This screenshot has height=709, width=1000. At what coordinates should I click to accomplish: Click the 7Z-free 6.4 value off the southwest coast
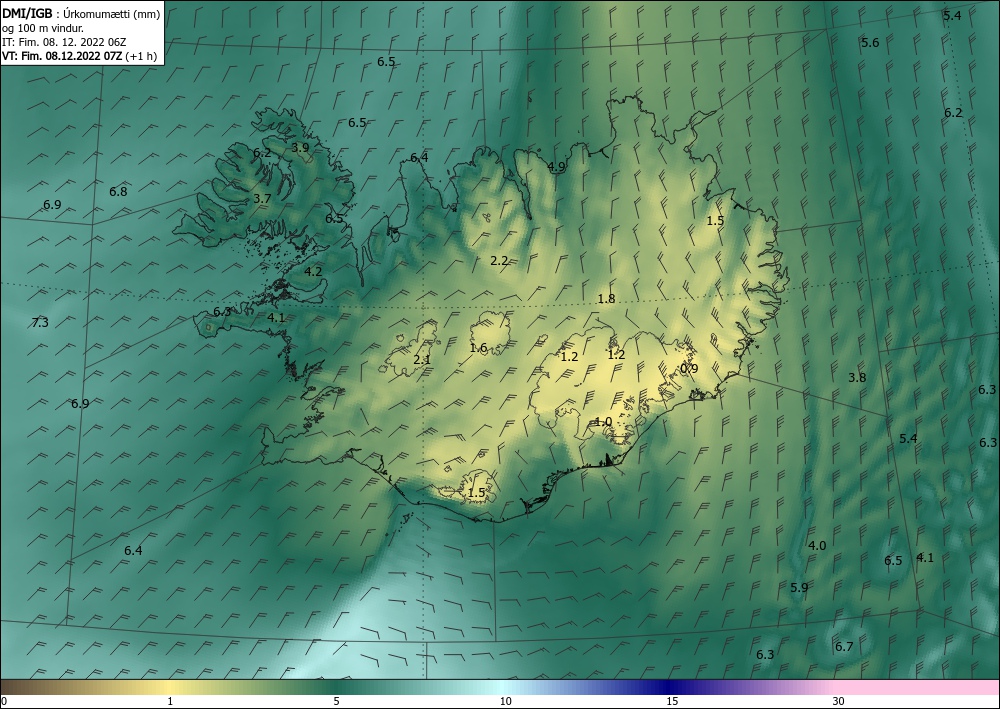click(x=133, y=551)
